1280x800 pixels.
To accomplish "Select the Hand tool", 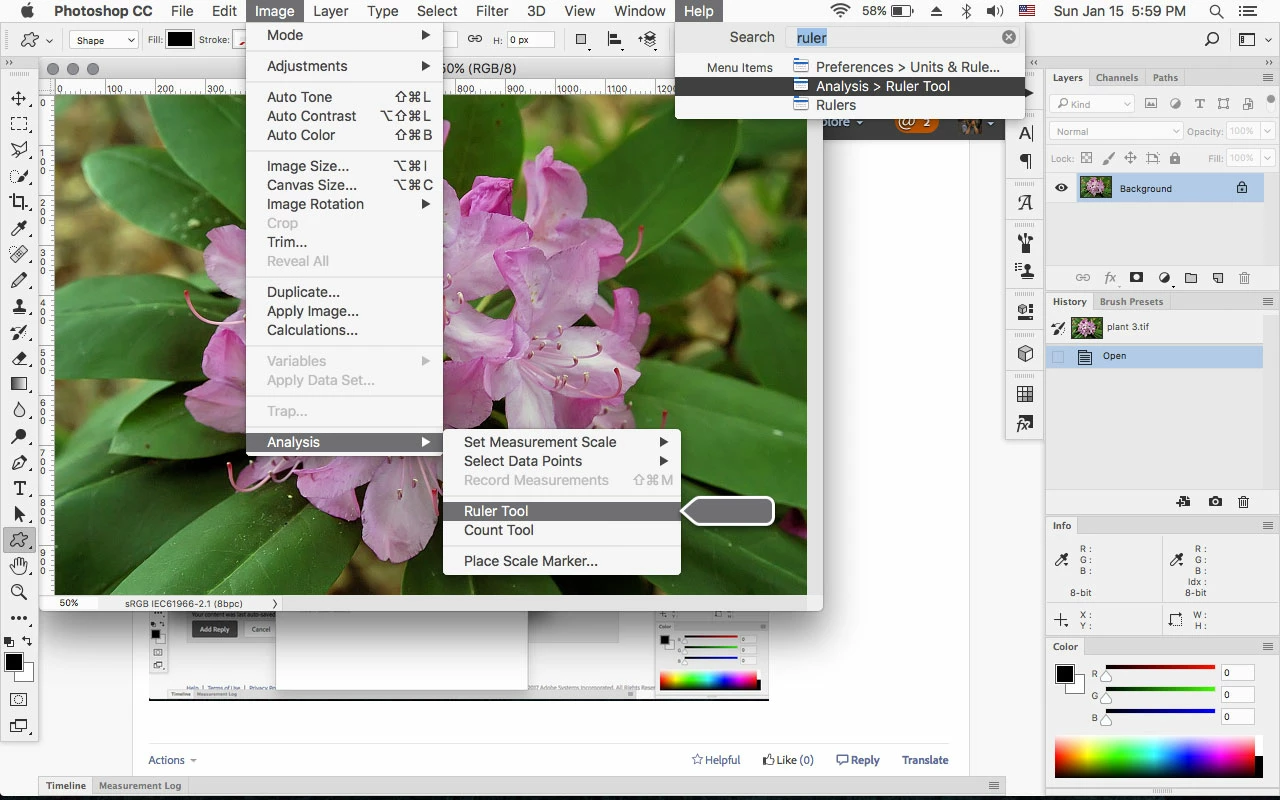I will click(19, 566).
